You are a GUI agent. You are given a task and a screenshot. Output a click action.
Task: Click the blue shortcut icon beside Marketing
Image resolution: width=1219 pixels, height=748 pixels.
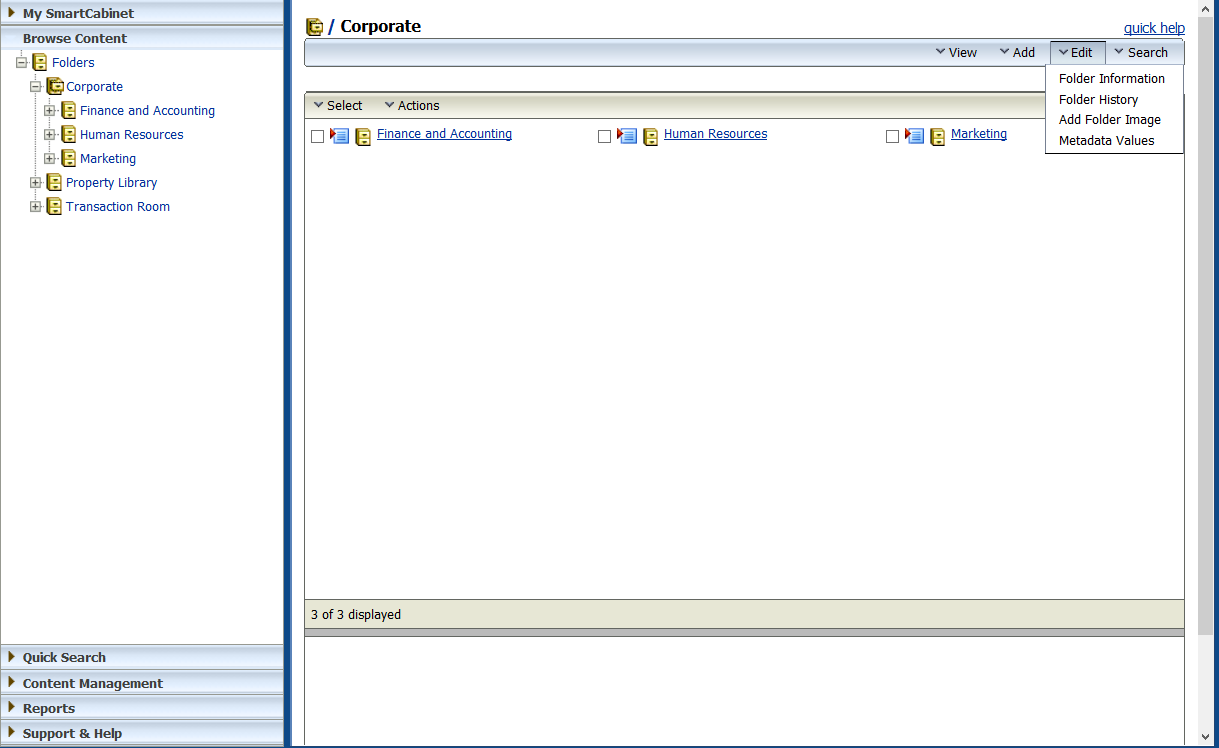[x=914, y=135]
